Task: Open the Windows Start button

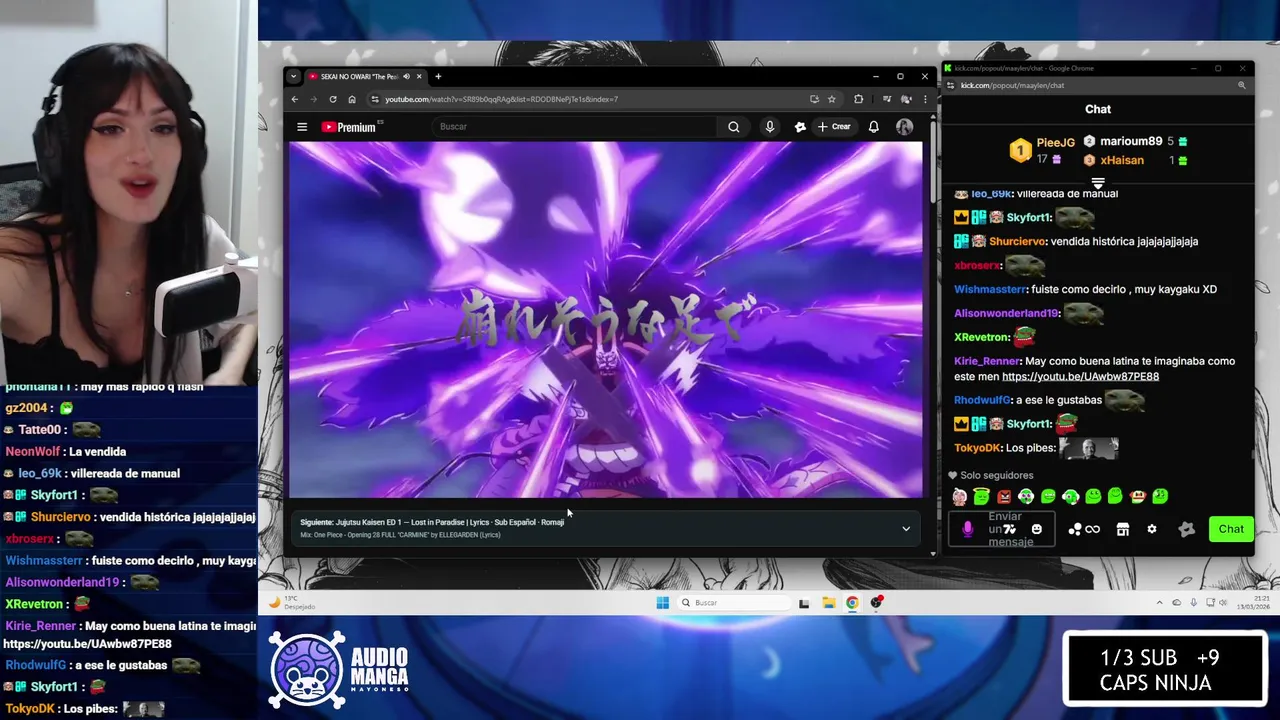Action: (662, 603)
